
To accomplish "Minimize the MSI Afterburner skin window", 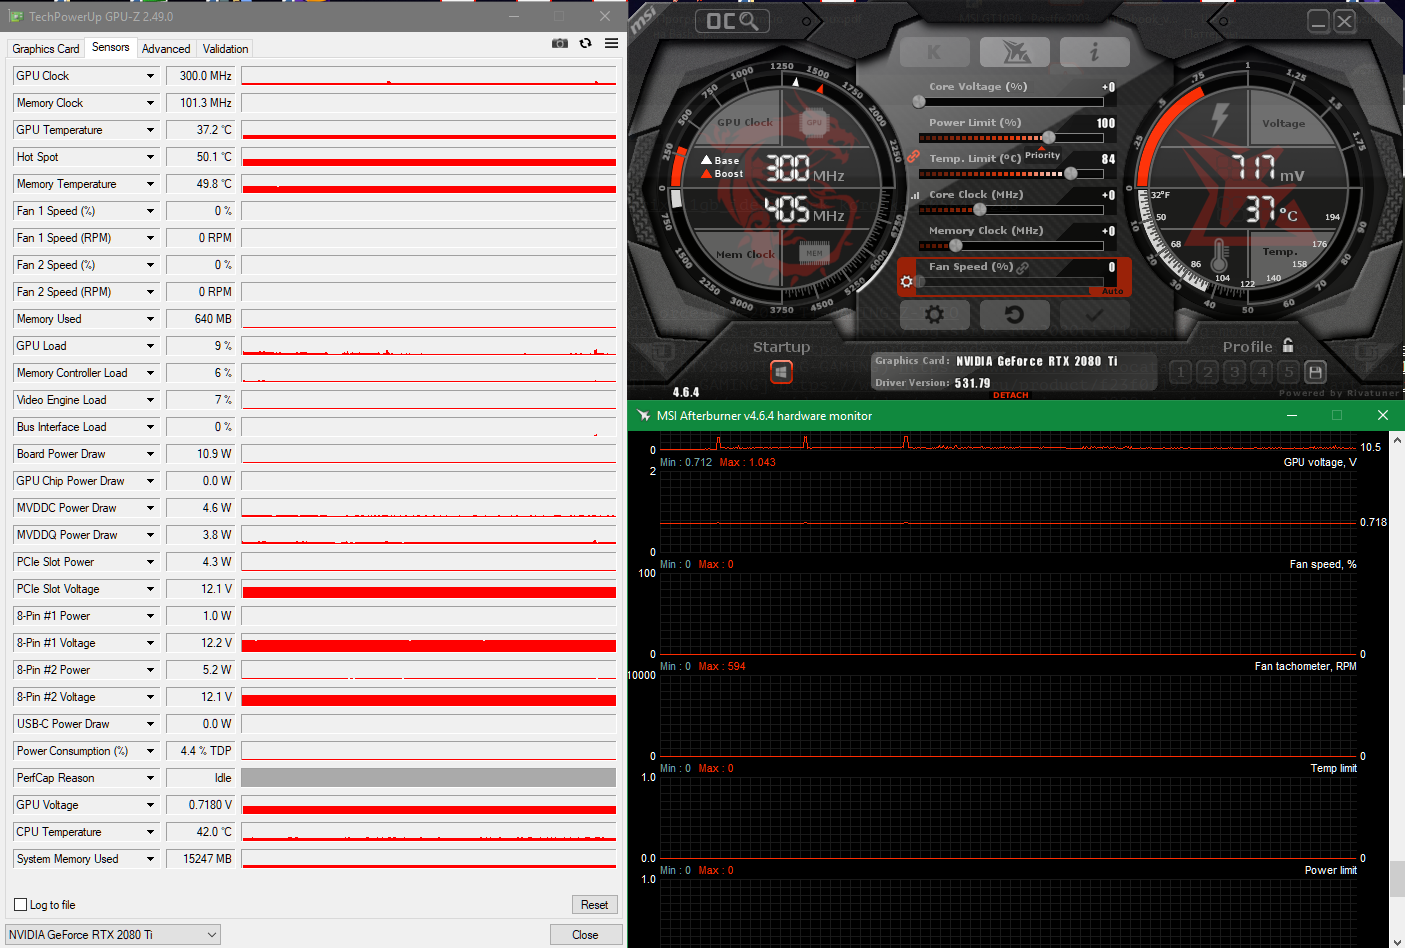I will [x=1318, y=21].
